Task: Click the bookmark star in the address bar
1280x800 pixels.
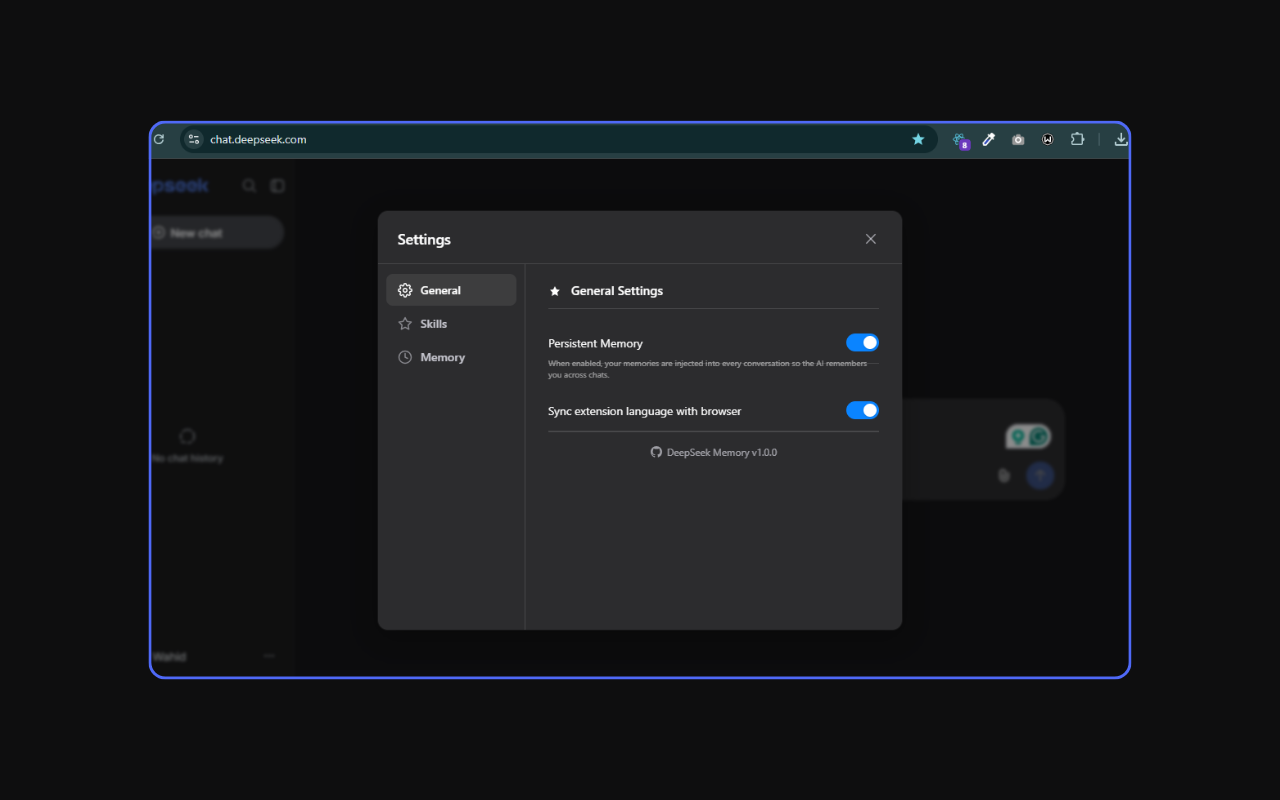Action: pyautogui.click(x=918, y=139)
